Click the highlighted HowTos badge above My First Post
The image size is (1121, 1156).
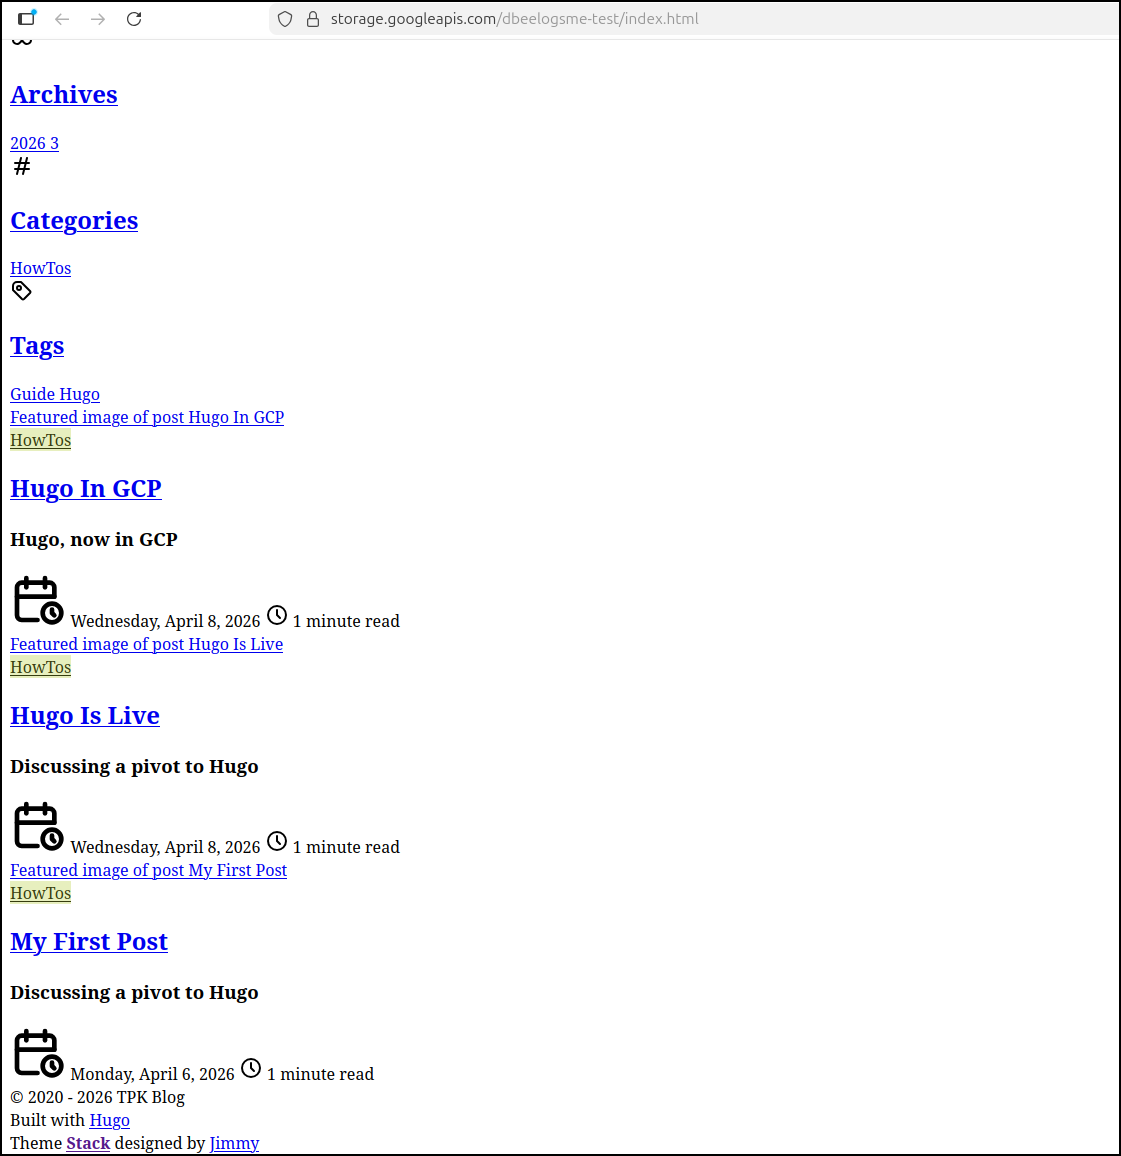tap(40, 892)
